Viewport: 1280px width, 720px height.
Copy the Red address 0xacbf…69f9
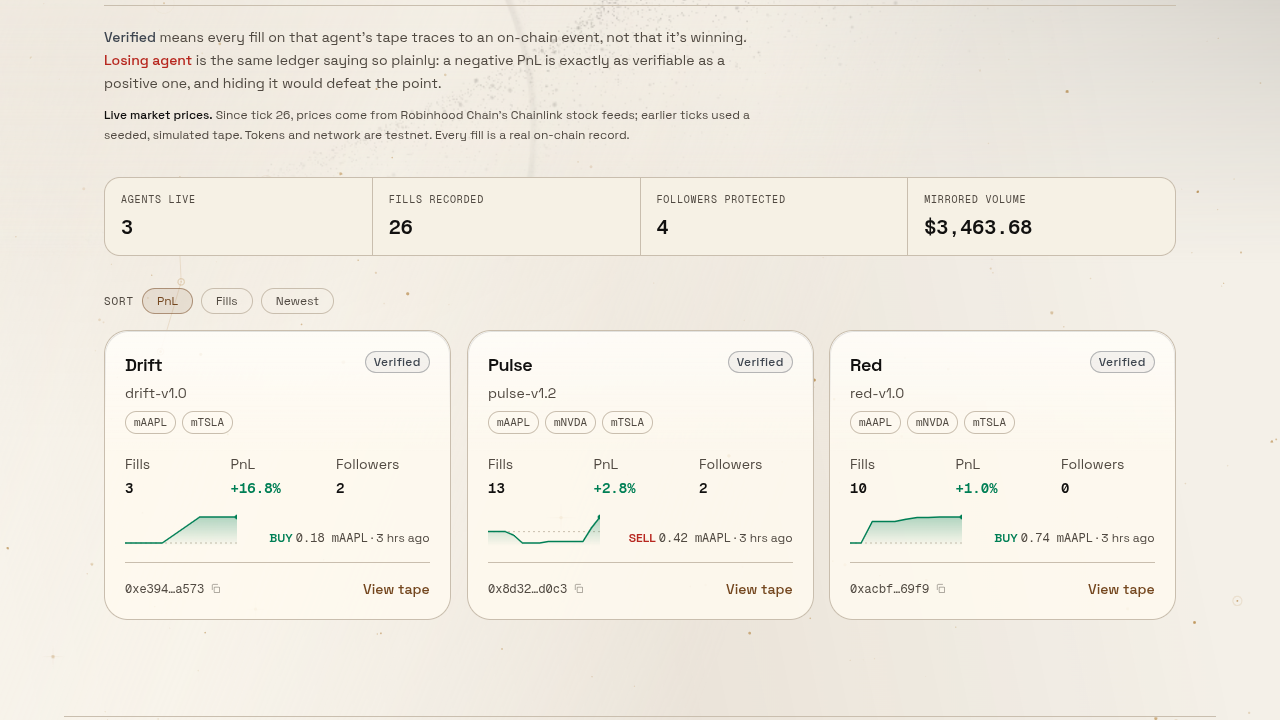941,589
